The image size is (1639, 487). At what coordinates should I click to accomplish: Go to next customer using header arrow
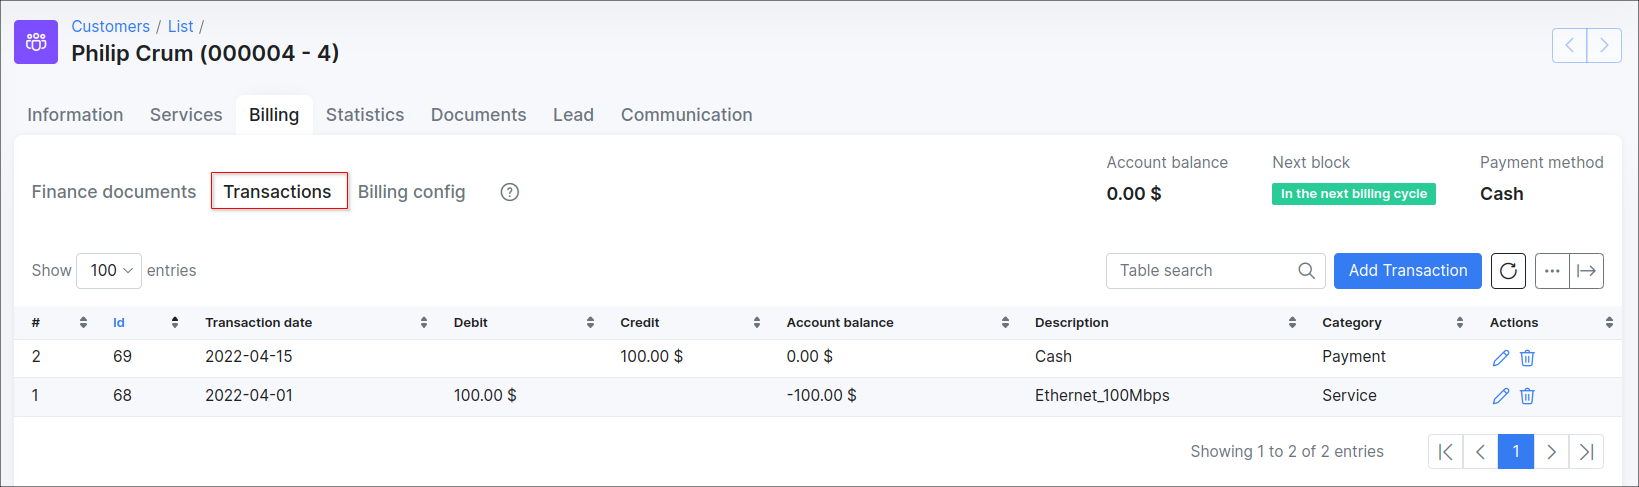point(1604,45)
